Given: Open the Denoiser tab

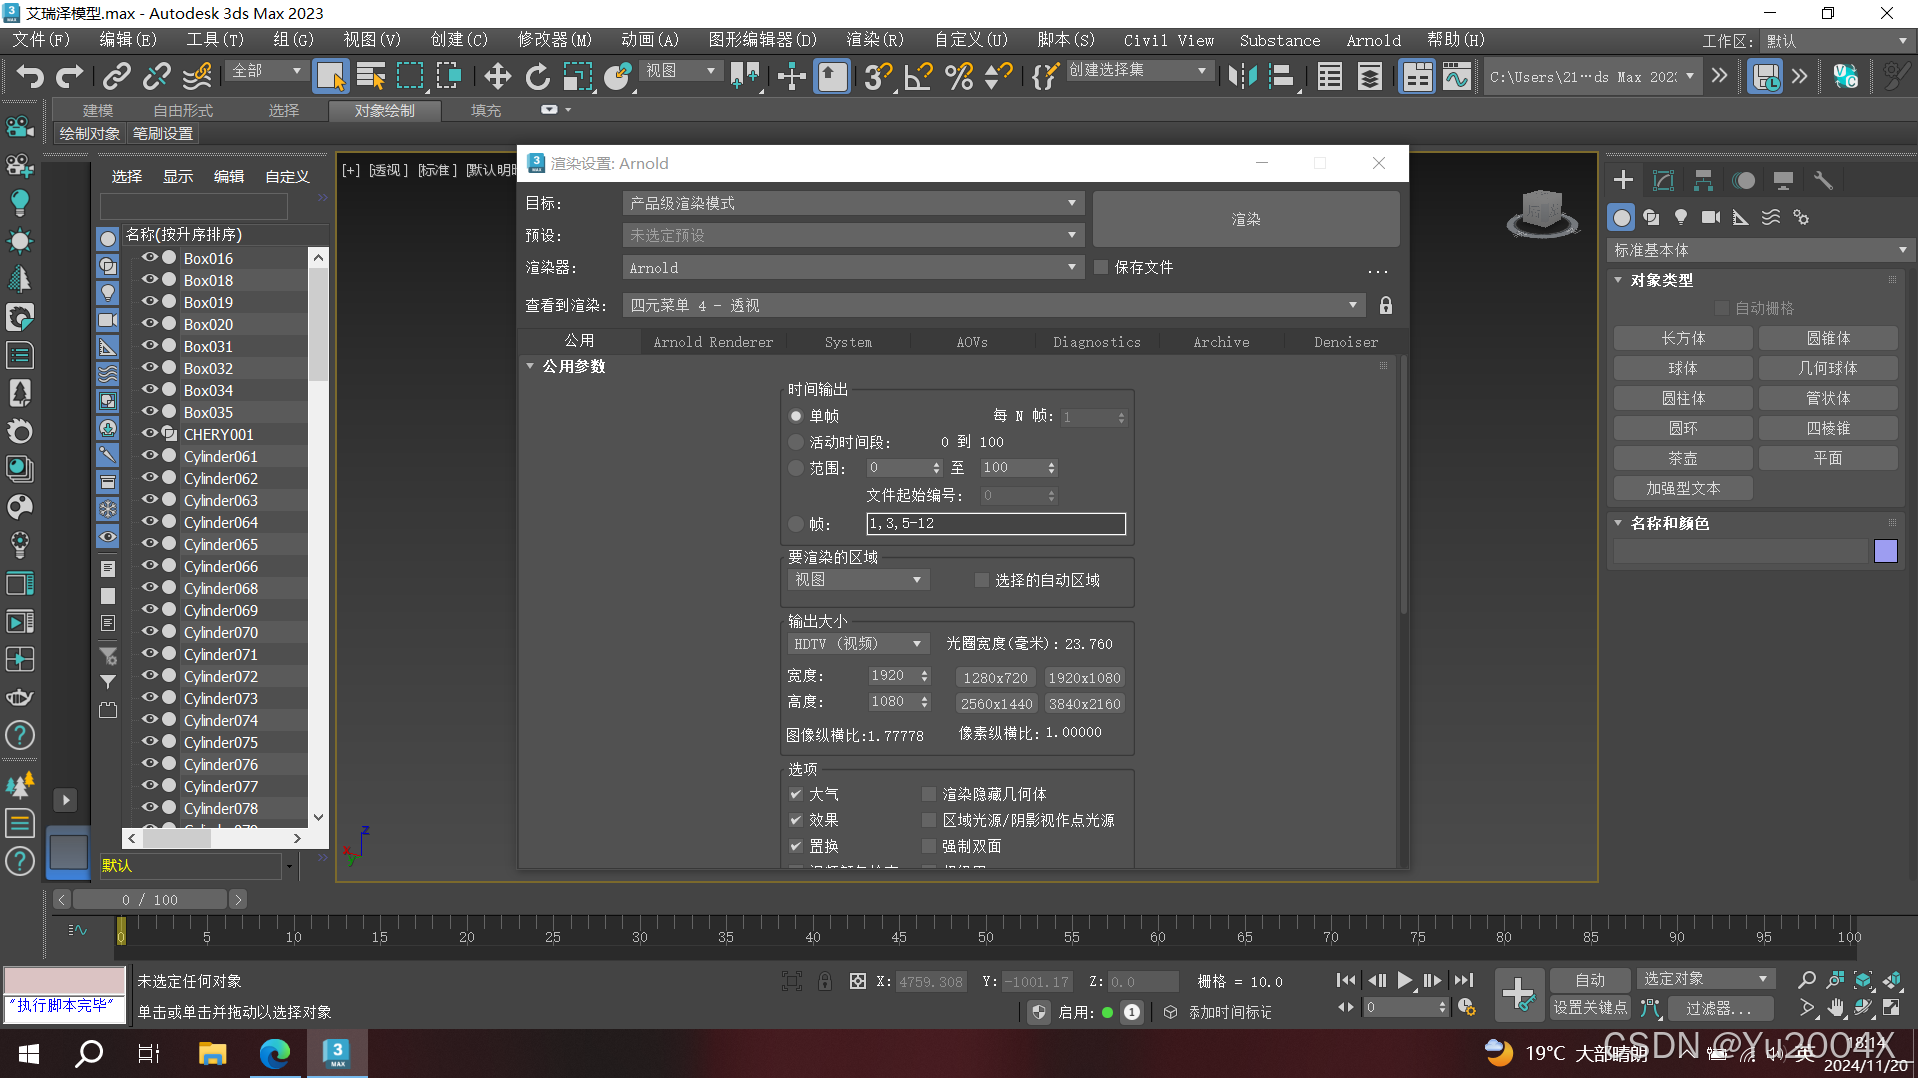Looking at the screenshot, I should click(1345, 342).
